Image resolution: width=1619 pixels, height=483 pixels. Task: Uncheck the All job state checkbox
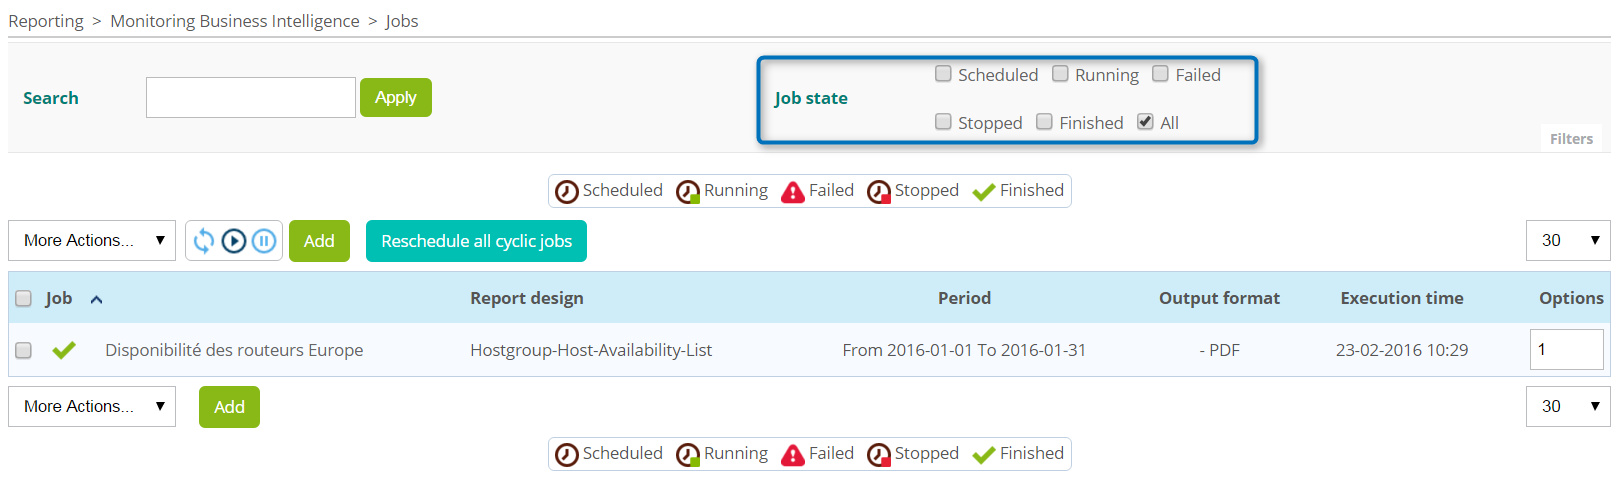click(1145, 122)
